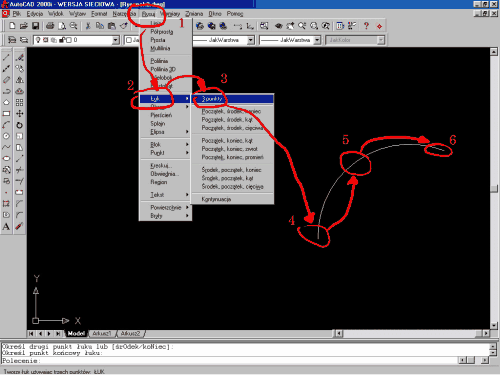
Task: Toggle the layer lock icon
Action: point(62,40)
